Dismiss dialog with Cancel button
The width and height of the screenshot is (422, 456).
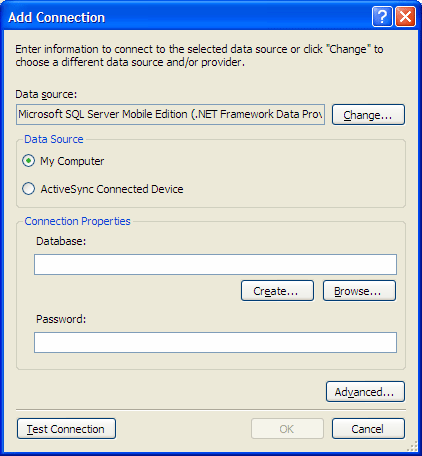point(368,429)
